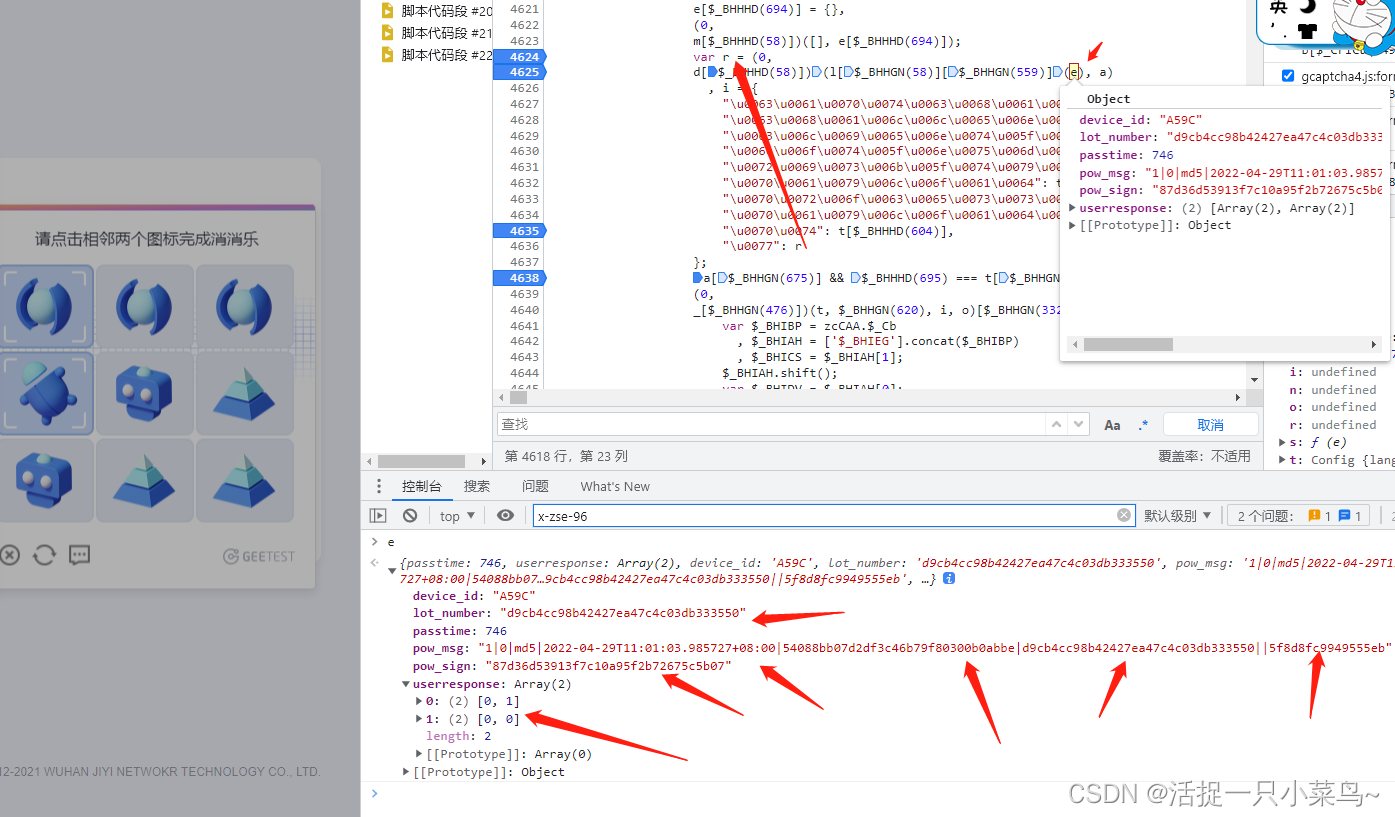Jump to previous search result arrow
The height and width of the screenshot is (817, 1395).
[x=1056, y=425]
